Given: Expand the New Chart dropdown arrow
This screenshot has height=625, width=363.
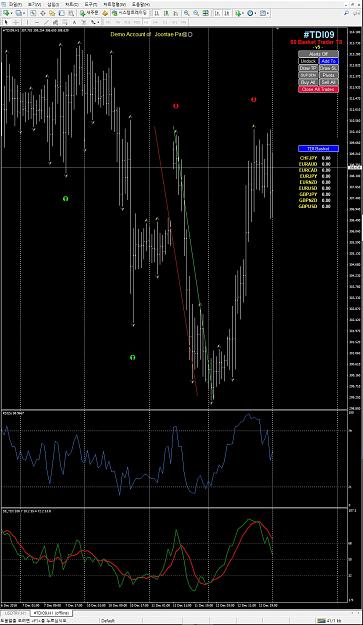Looking at the screenshot, I should (12, 13).
